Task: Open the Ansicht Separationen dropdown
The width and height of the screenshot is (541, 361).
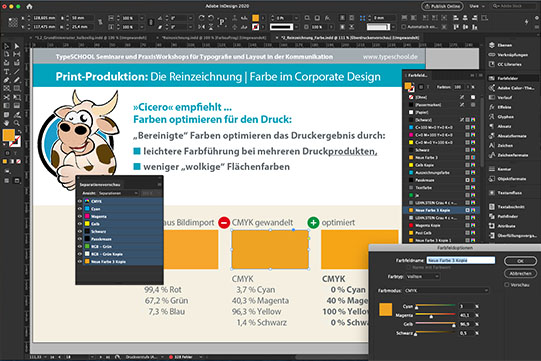Action: coord(118,193)
